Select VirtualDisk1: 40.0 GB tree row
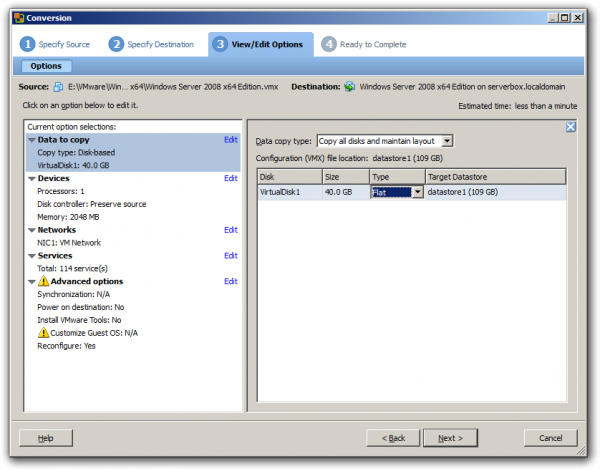 point(73,166)
